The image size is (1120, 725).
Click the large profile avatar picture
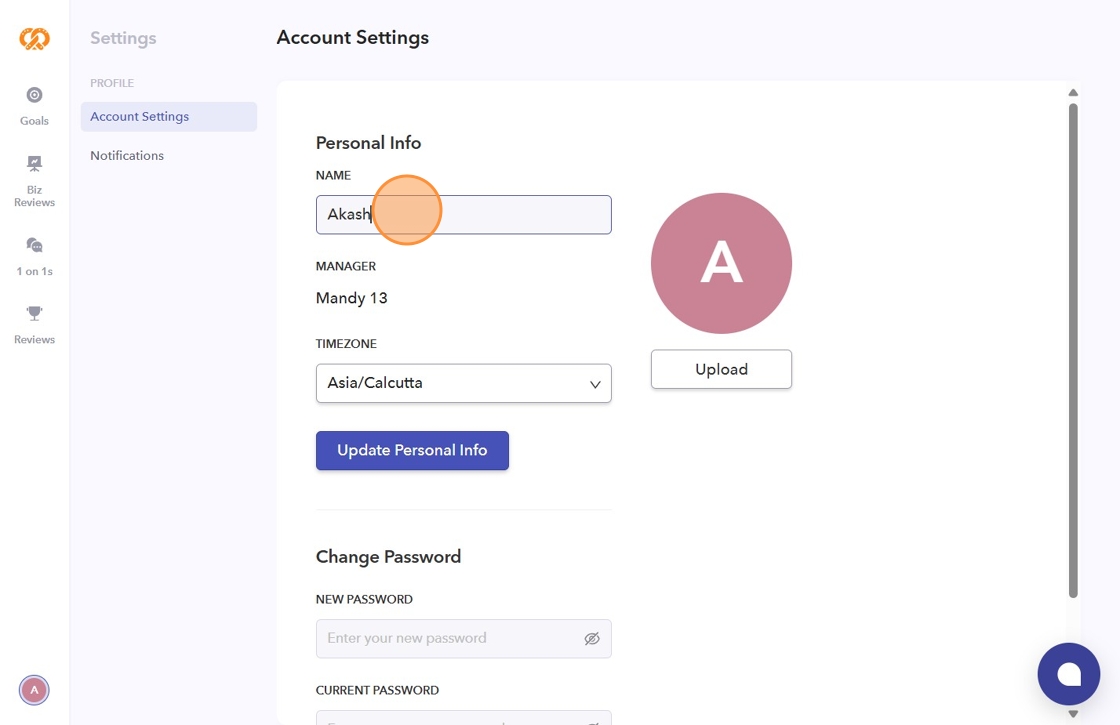(x=721, y=263)
